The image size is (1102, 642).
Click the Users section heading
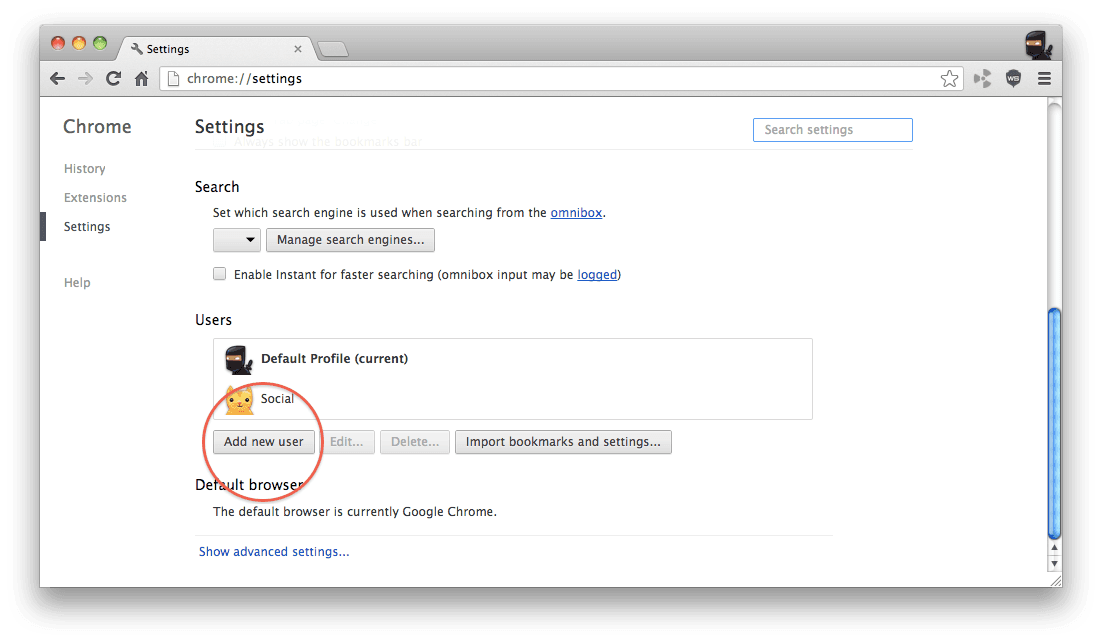214,320
